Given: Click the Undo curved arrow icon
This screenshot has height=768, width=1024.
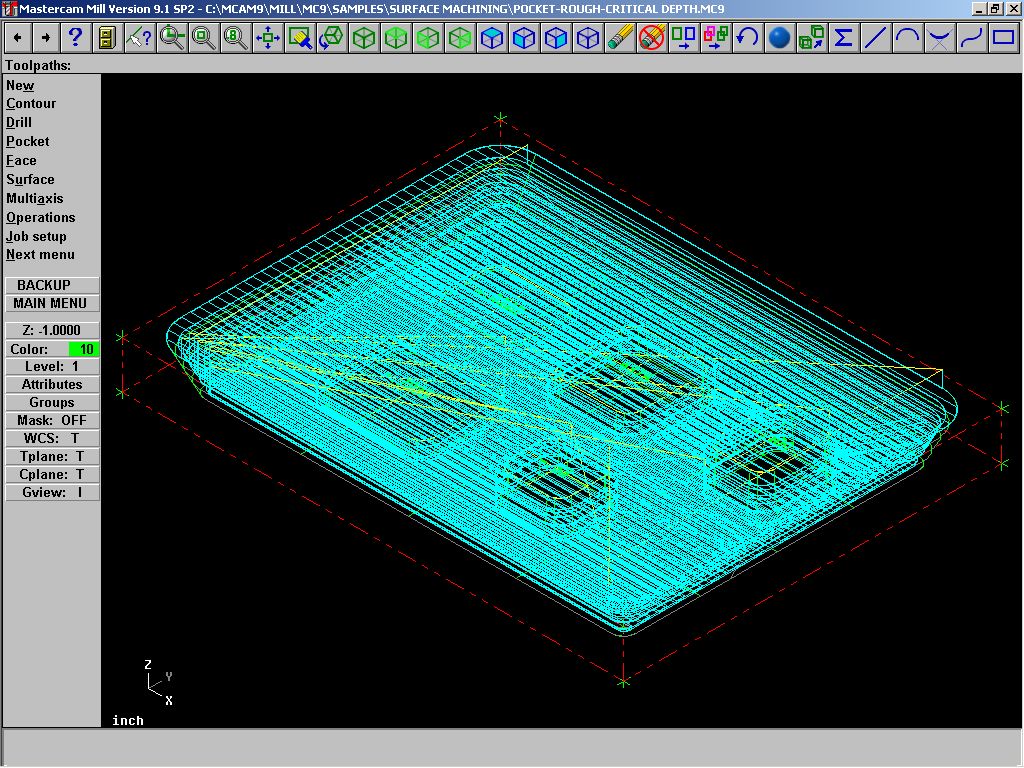Looking at the screenshot, I should coord(748,37).
